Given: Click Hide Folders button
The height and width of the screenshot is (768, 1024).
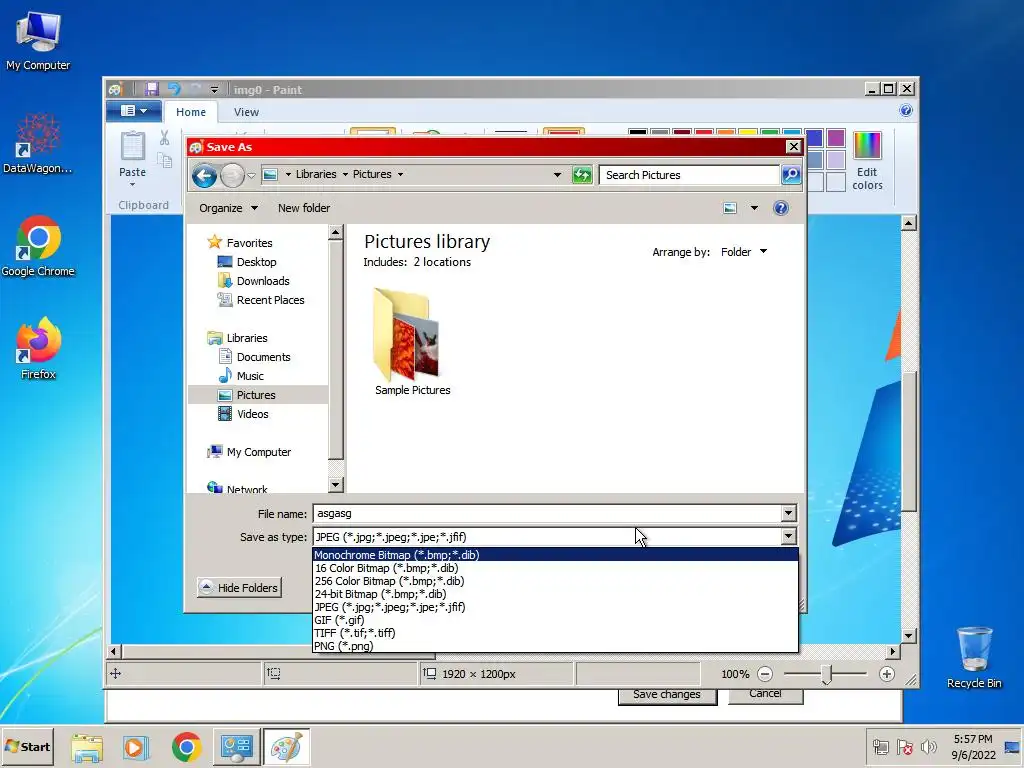Looking at the screenshot, I should coord(240,588).
